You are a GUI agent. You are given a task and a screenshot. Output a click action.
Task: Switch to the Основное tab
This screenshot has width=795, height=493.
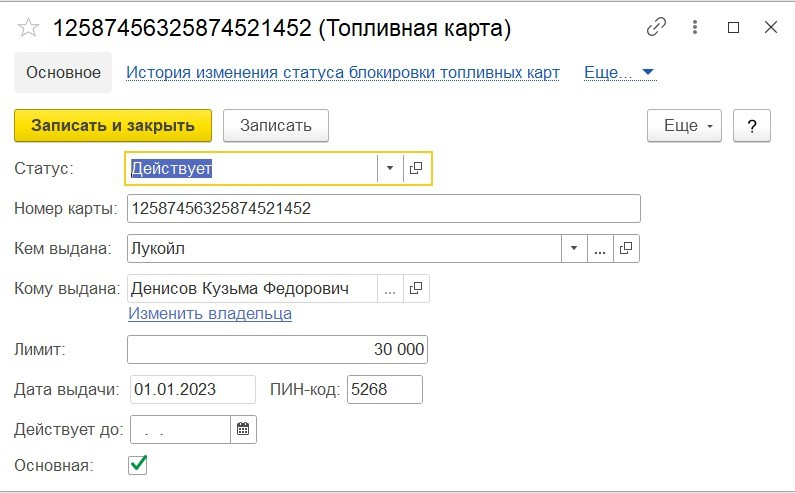point(63,72)
